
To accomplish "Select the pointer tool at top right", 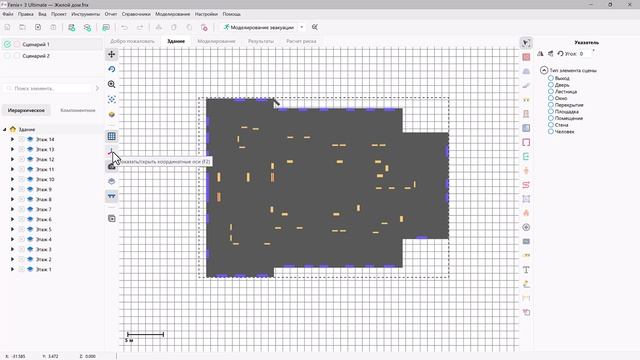I will 526,43.
